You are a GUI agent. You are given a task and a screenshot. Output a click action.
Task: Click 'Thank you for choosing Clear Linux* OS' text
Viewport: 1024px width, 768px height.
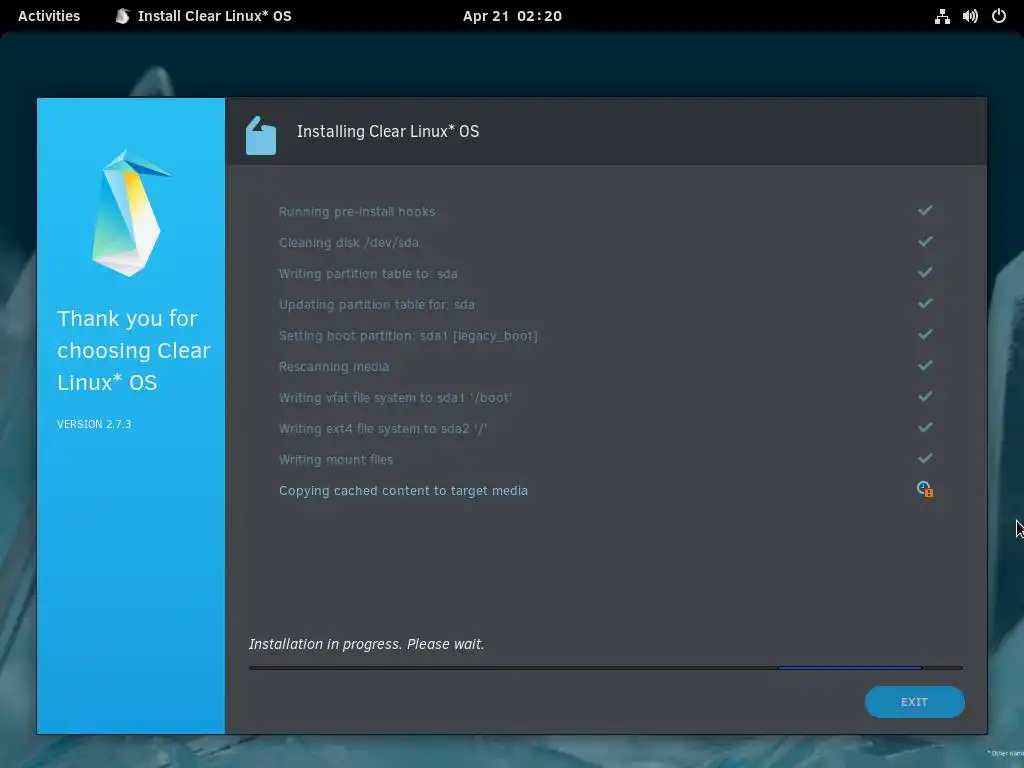point(133,351)
